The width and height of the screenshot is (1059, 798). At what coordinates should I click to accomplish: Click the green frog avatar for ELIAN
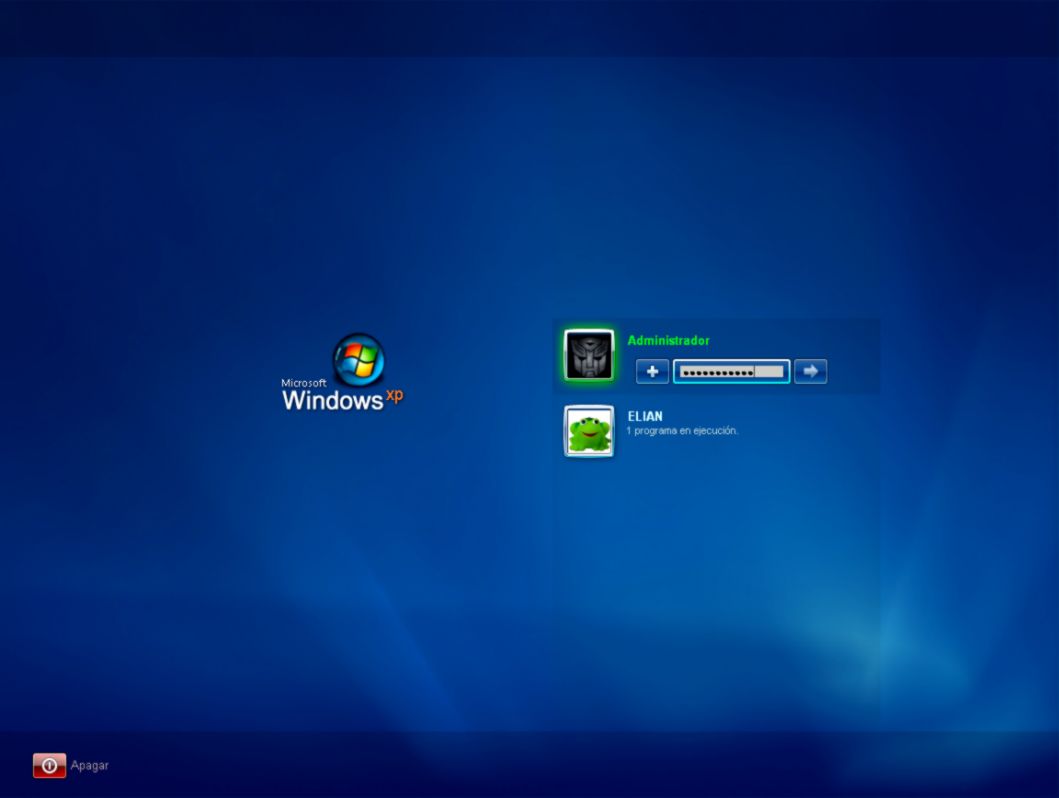pyautogui.click(x=588, y=432)
